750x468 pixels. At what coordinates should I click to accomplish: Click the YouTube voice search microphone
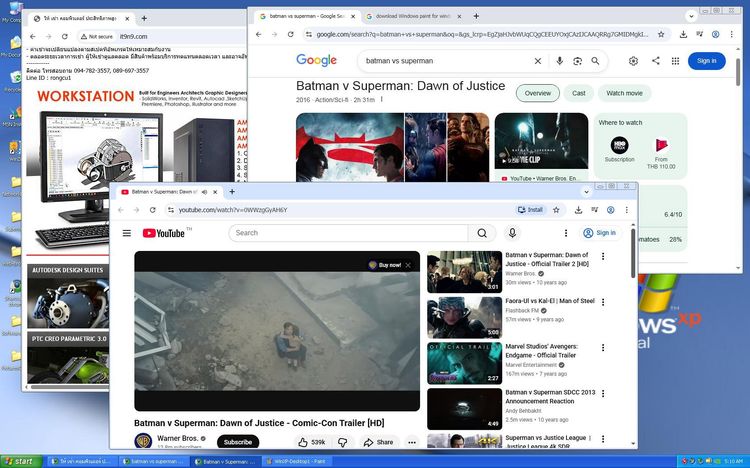point(512,233)
